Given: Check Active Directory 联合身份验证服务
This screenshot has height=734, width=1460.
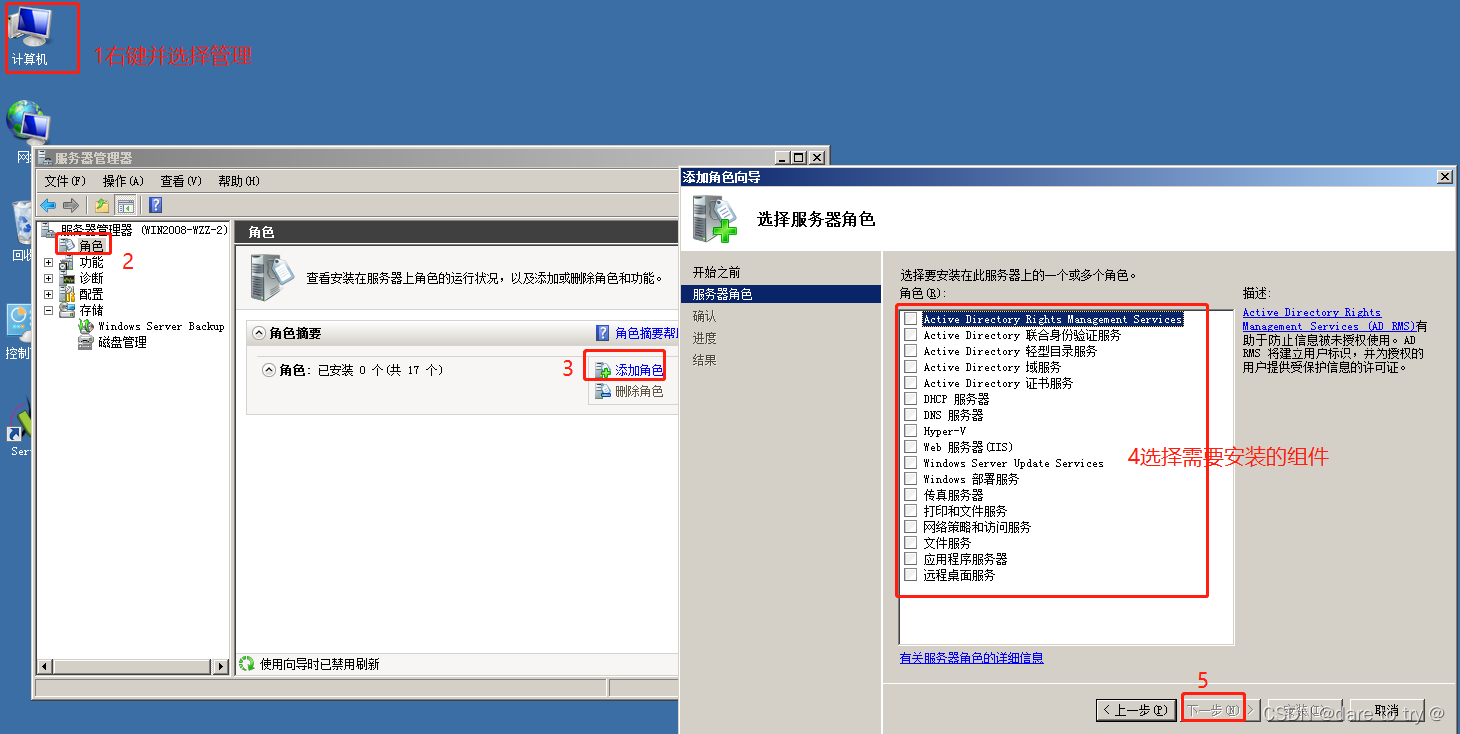Looking at the screenshot, I should [x=910, y=335].
